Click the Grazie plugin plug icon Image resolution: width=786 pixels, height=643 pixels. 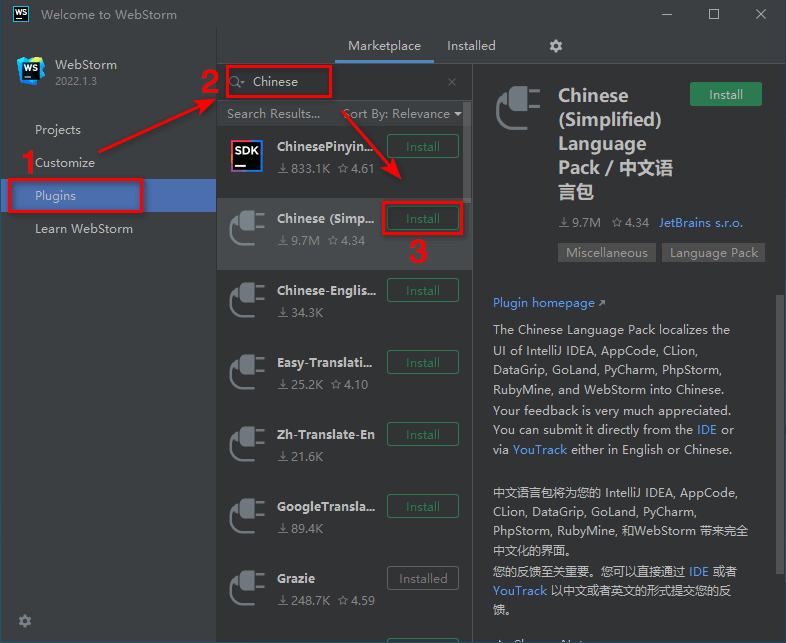tap(247, 588)
